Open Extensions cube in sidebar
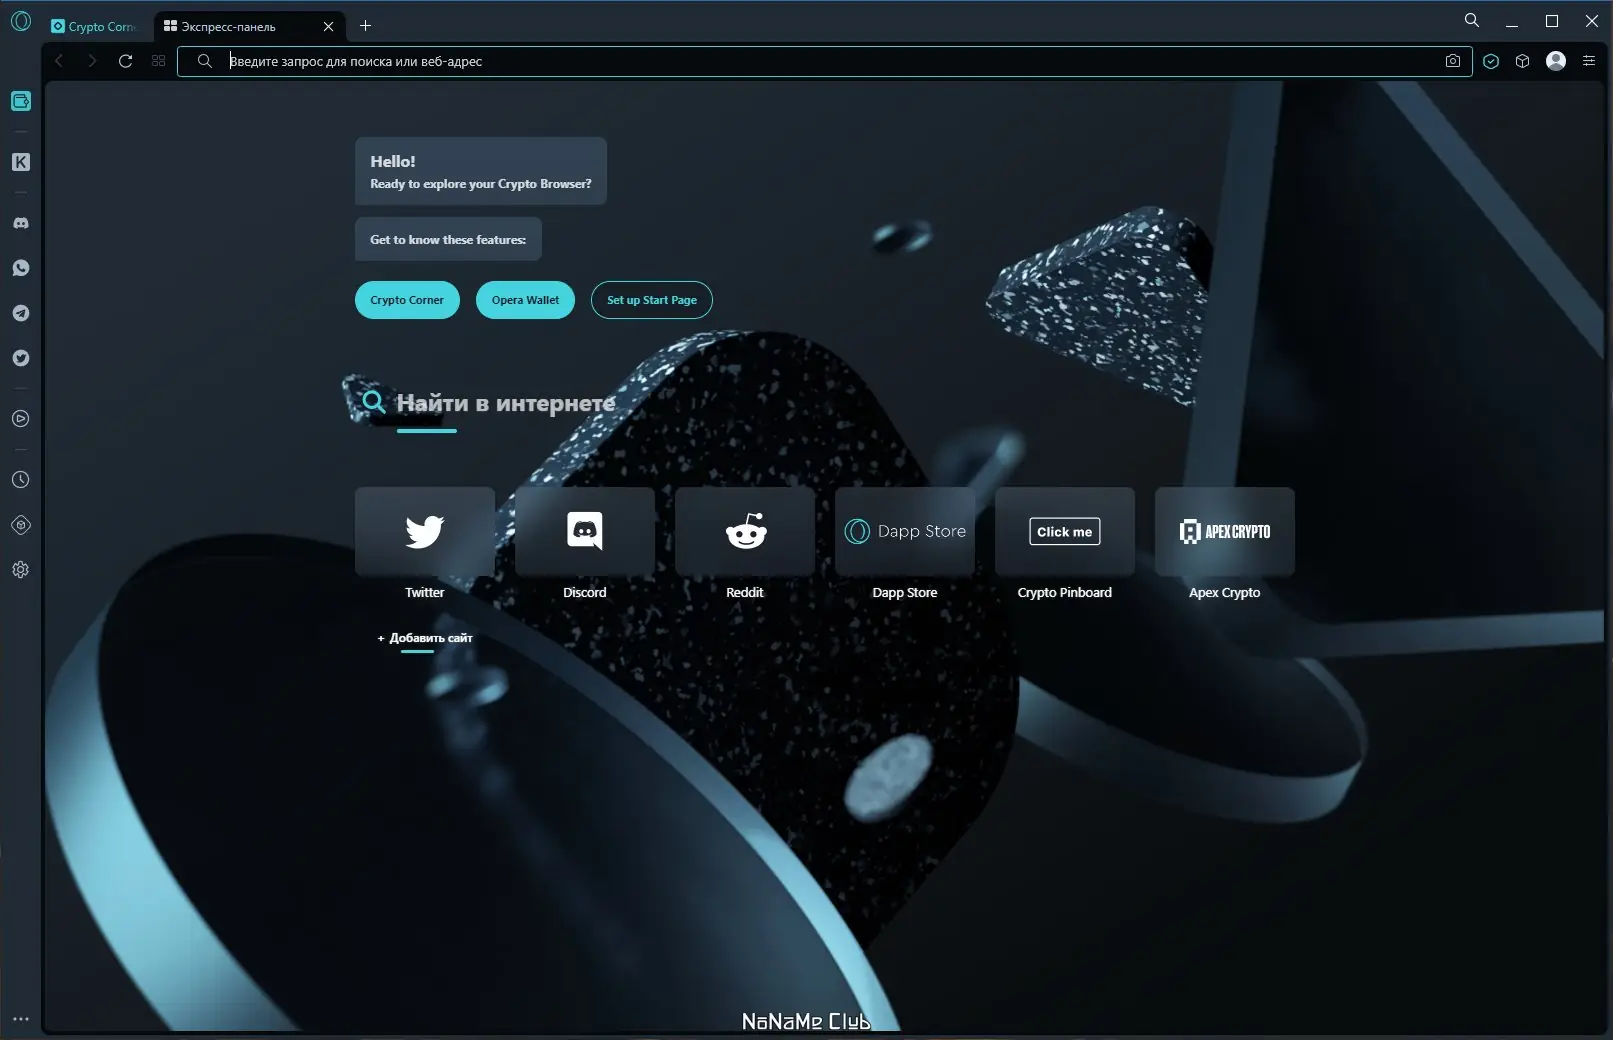This screenshot has height=1040, width=1613. [21, 525]
